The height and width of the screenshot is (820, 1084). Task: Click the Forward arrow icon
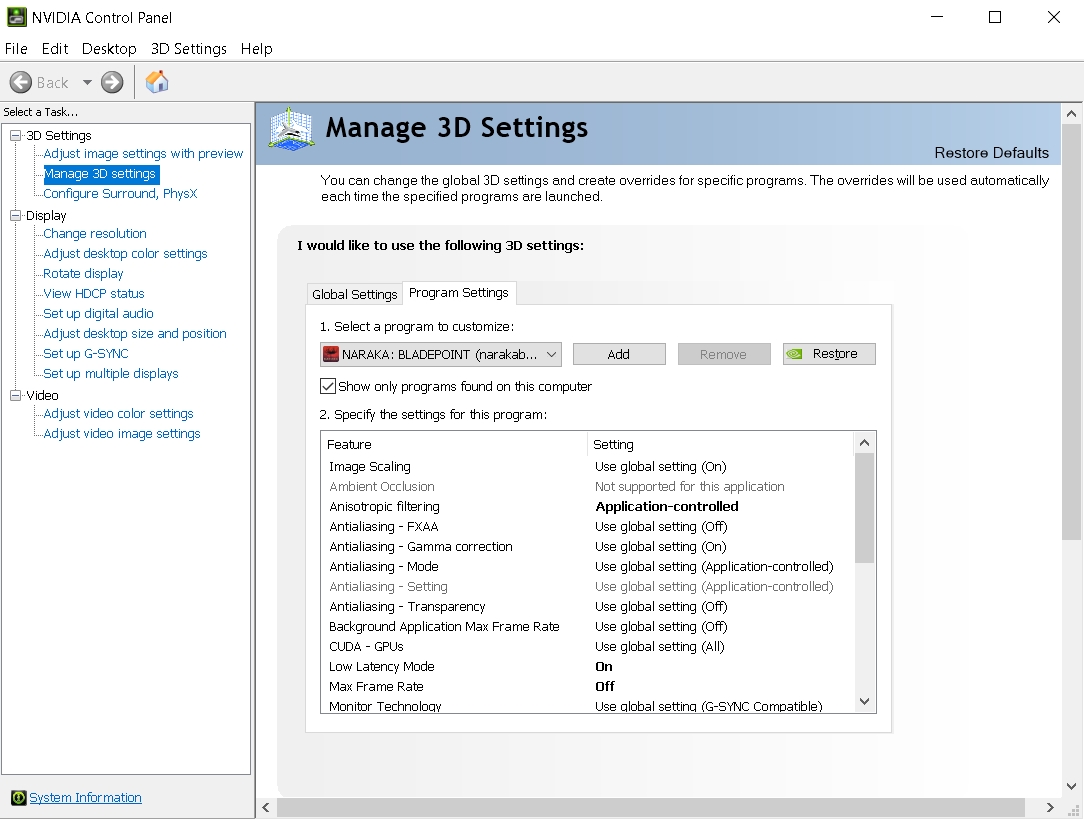pyautogui.click(x=112, y=82)
